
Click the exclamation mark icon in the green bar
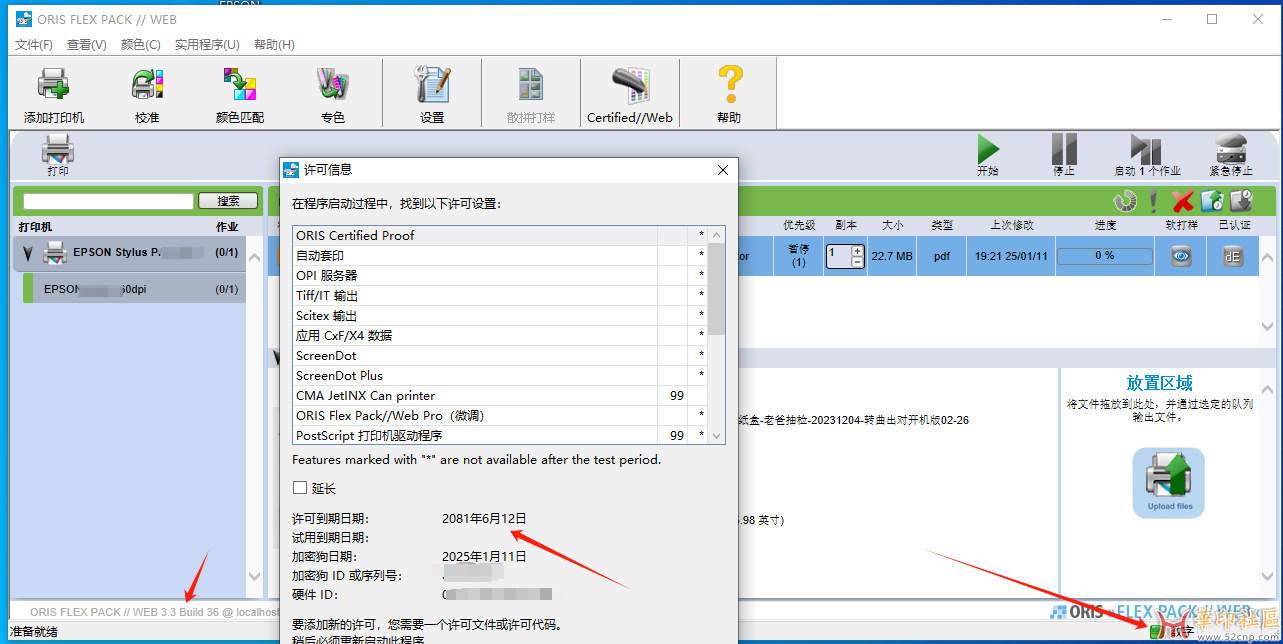coord(1153,201)
